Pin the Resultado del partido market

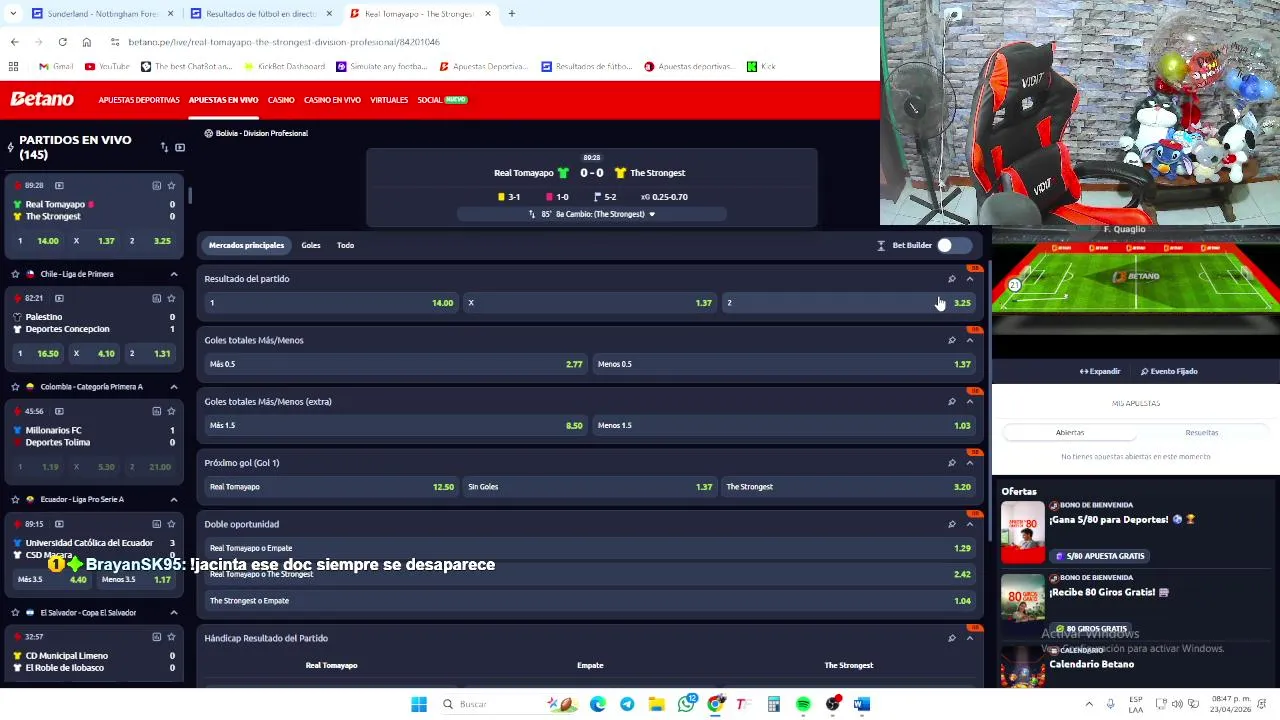(x=952, y=279)
